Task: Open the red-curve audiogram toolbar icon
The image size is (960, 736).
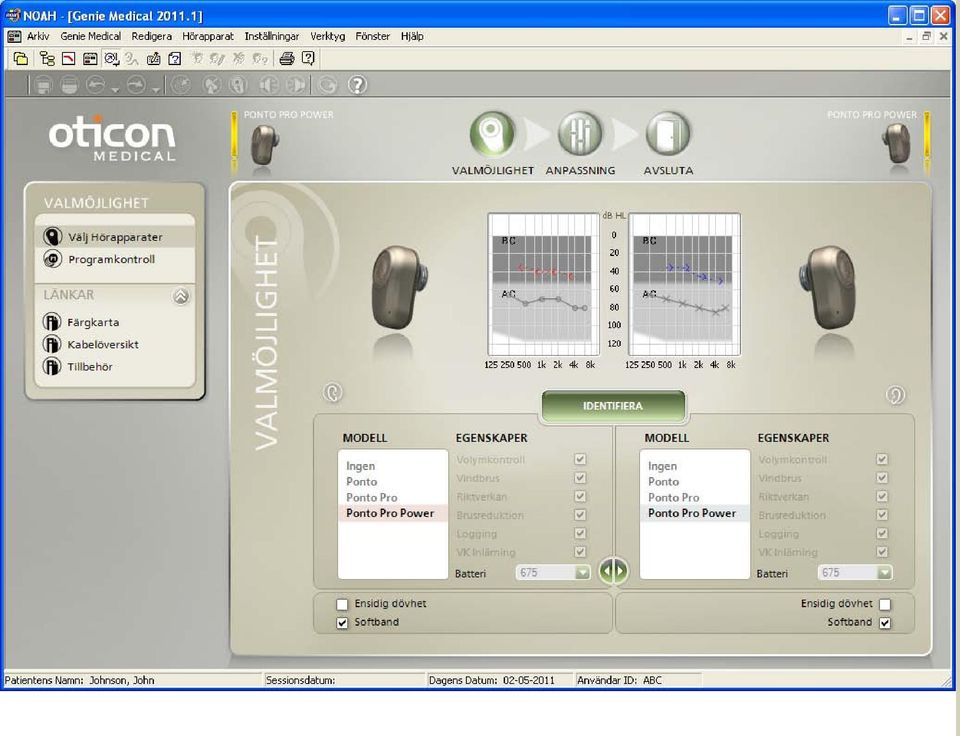Action: pyautogui.click(x=69, y=59)
